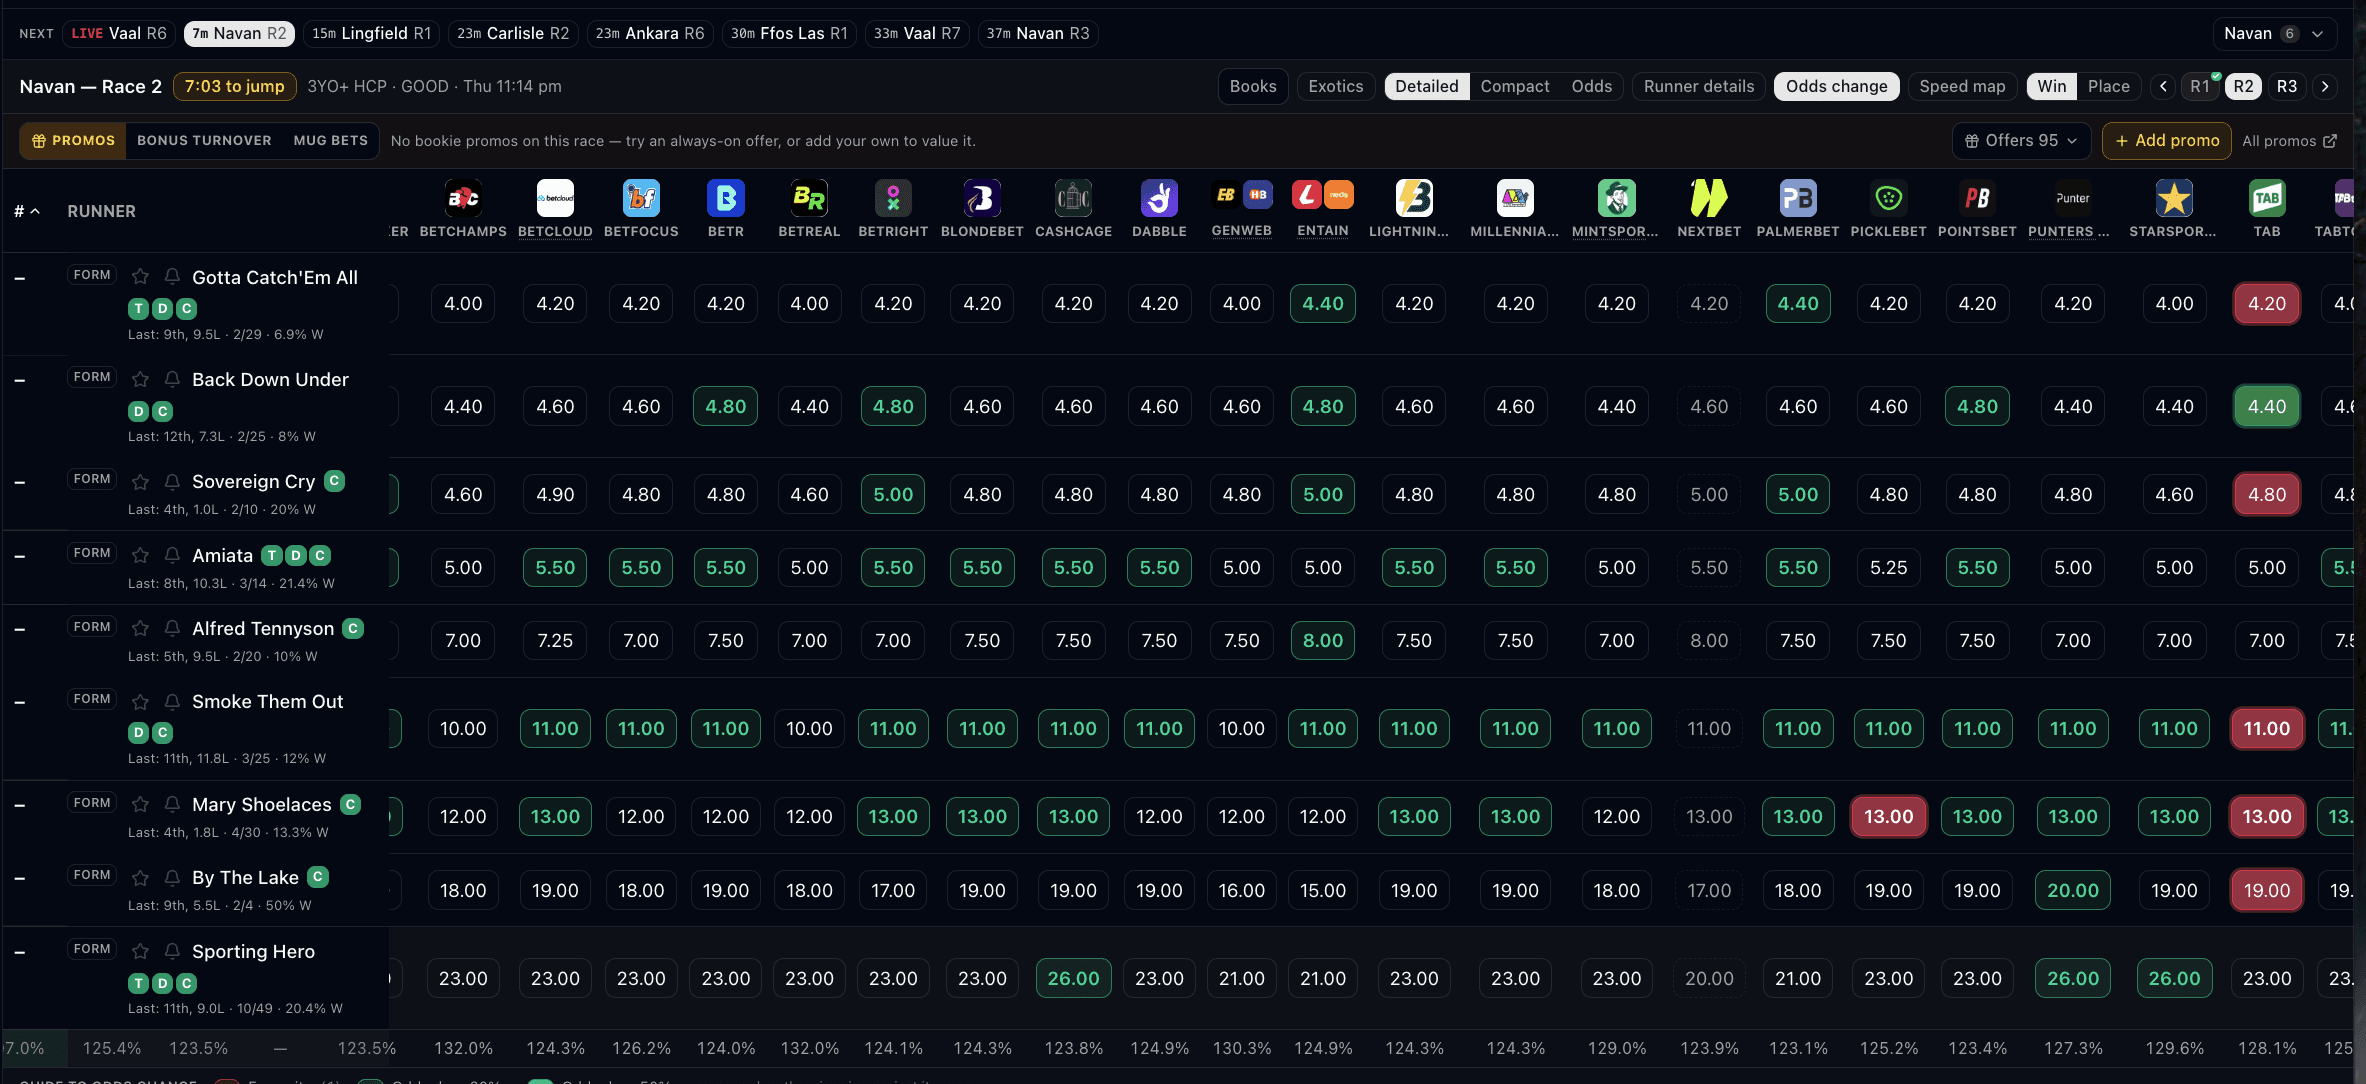Viewport: 2366px width, 1084px height.
Task: Open the Navan meeting dropdown
Action: point(2274,33)
